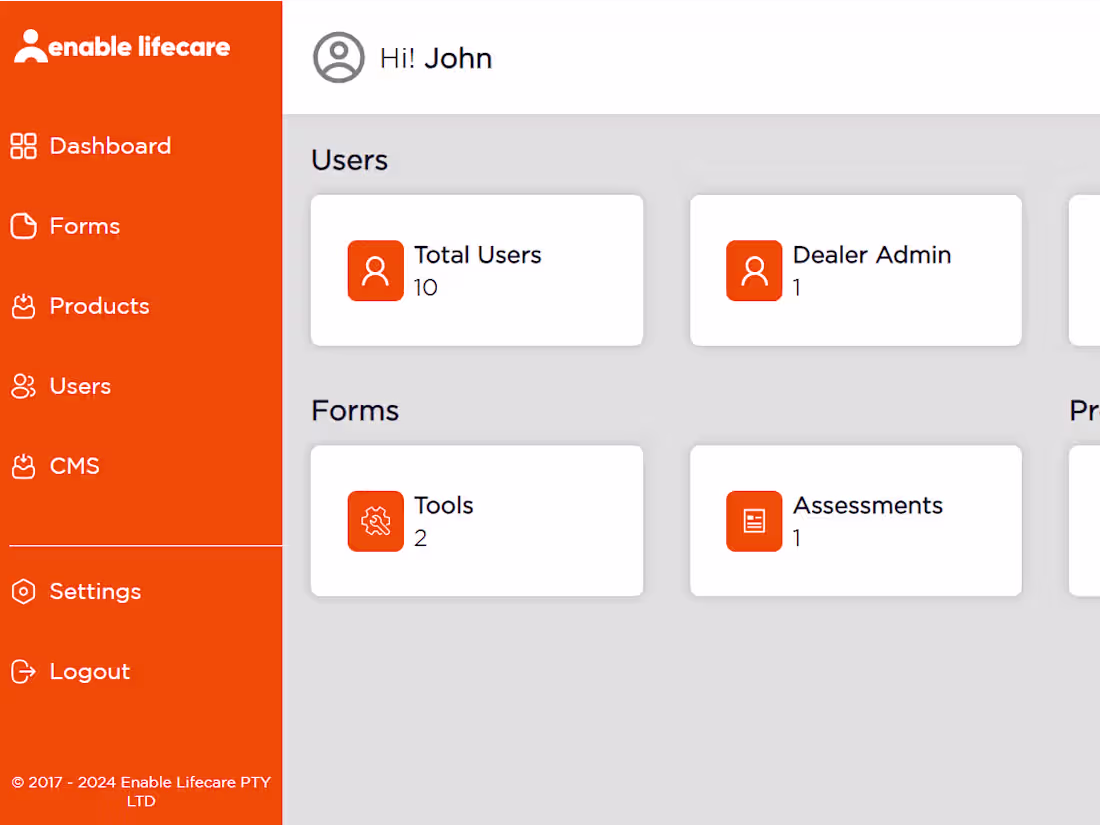Open the Dashboard menu item

(x=110, y=146)
